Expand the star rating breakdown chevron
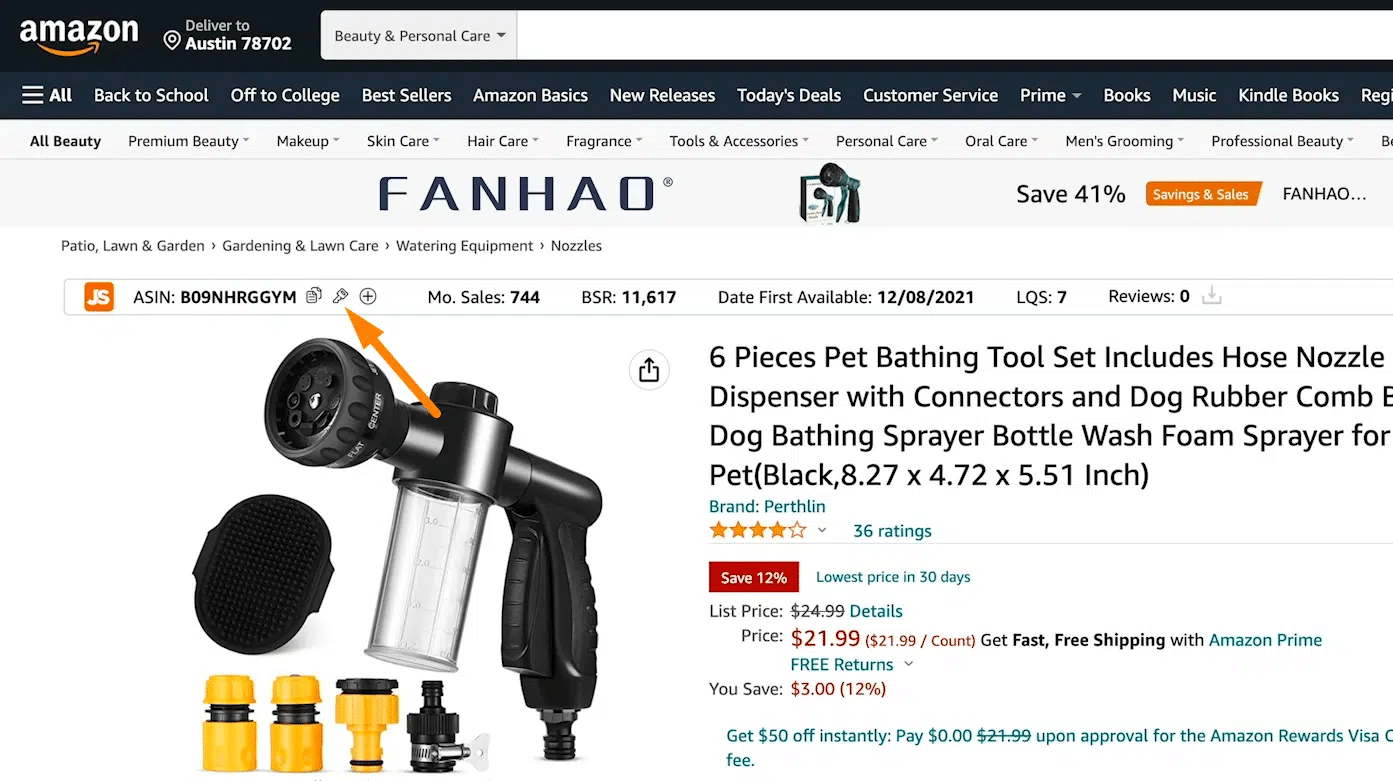 click(x=822, y=530)
